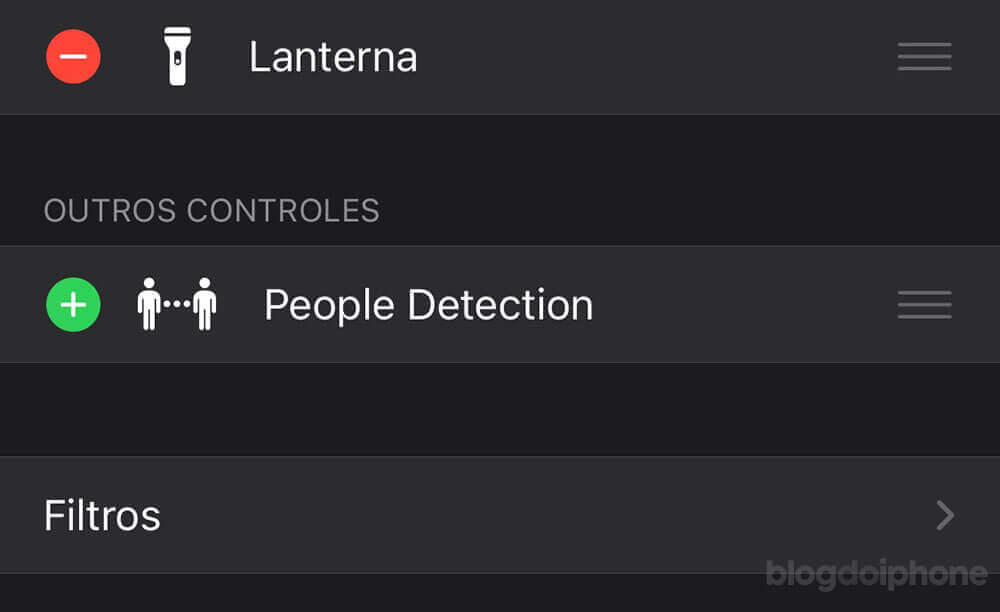Image resolution: width=1000 pixels, height=612 pixels.
Task: Tap the People Detection label
Action: coord(429,305)
